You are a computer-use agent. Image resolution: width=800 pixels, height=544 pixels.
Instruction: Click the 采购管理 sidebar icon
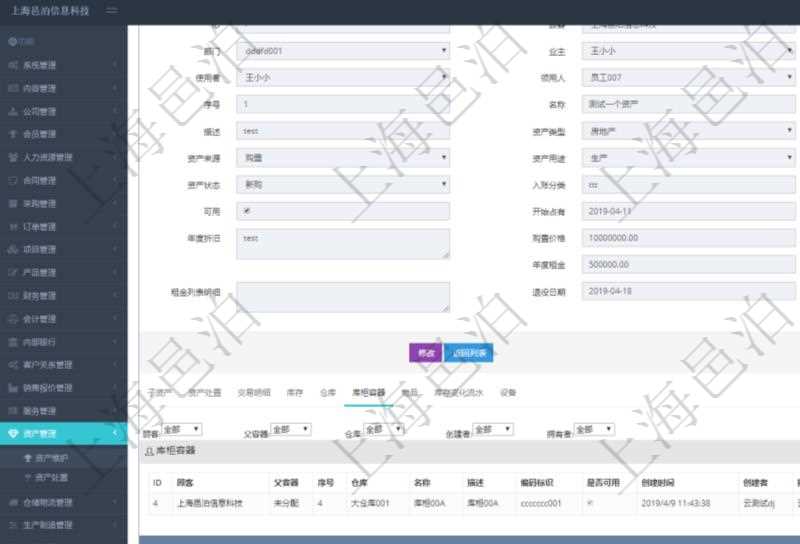12,204
